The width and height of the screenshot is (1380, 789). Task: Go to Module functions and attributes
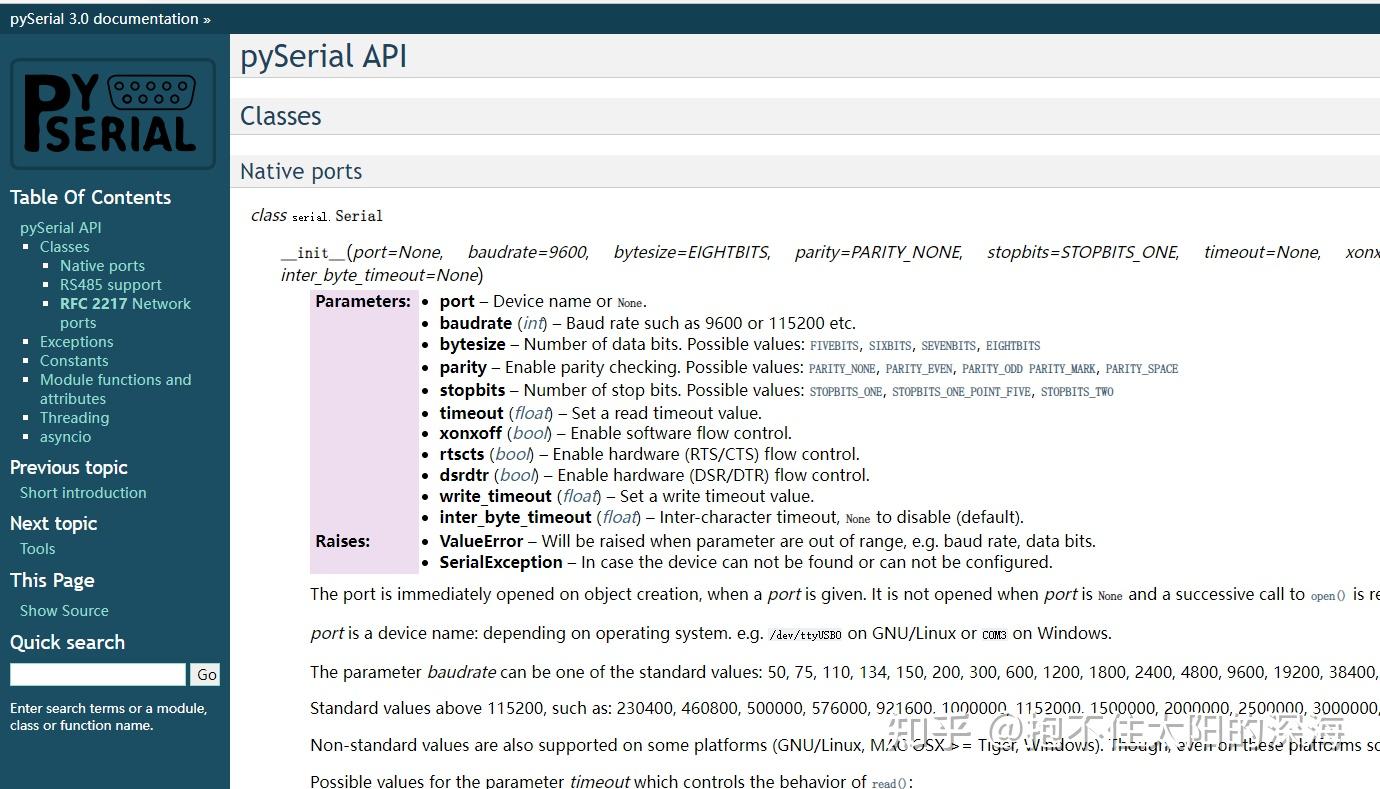115,389
